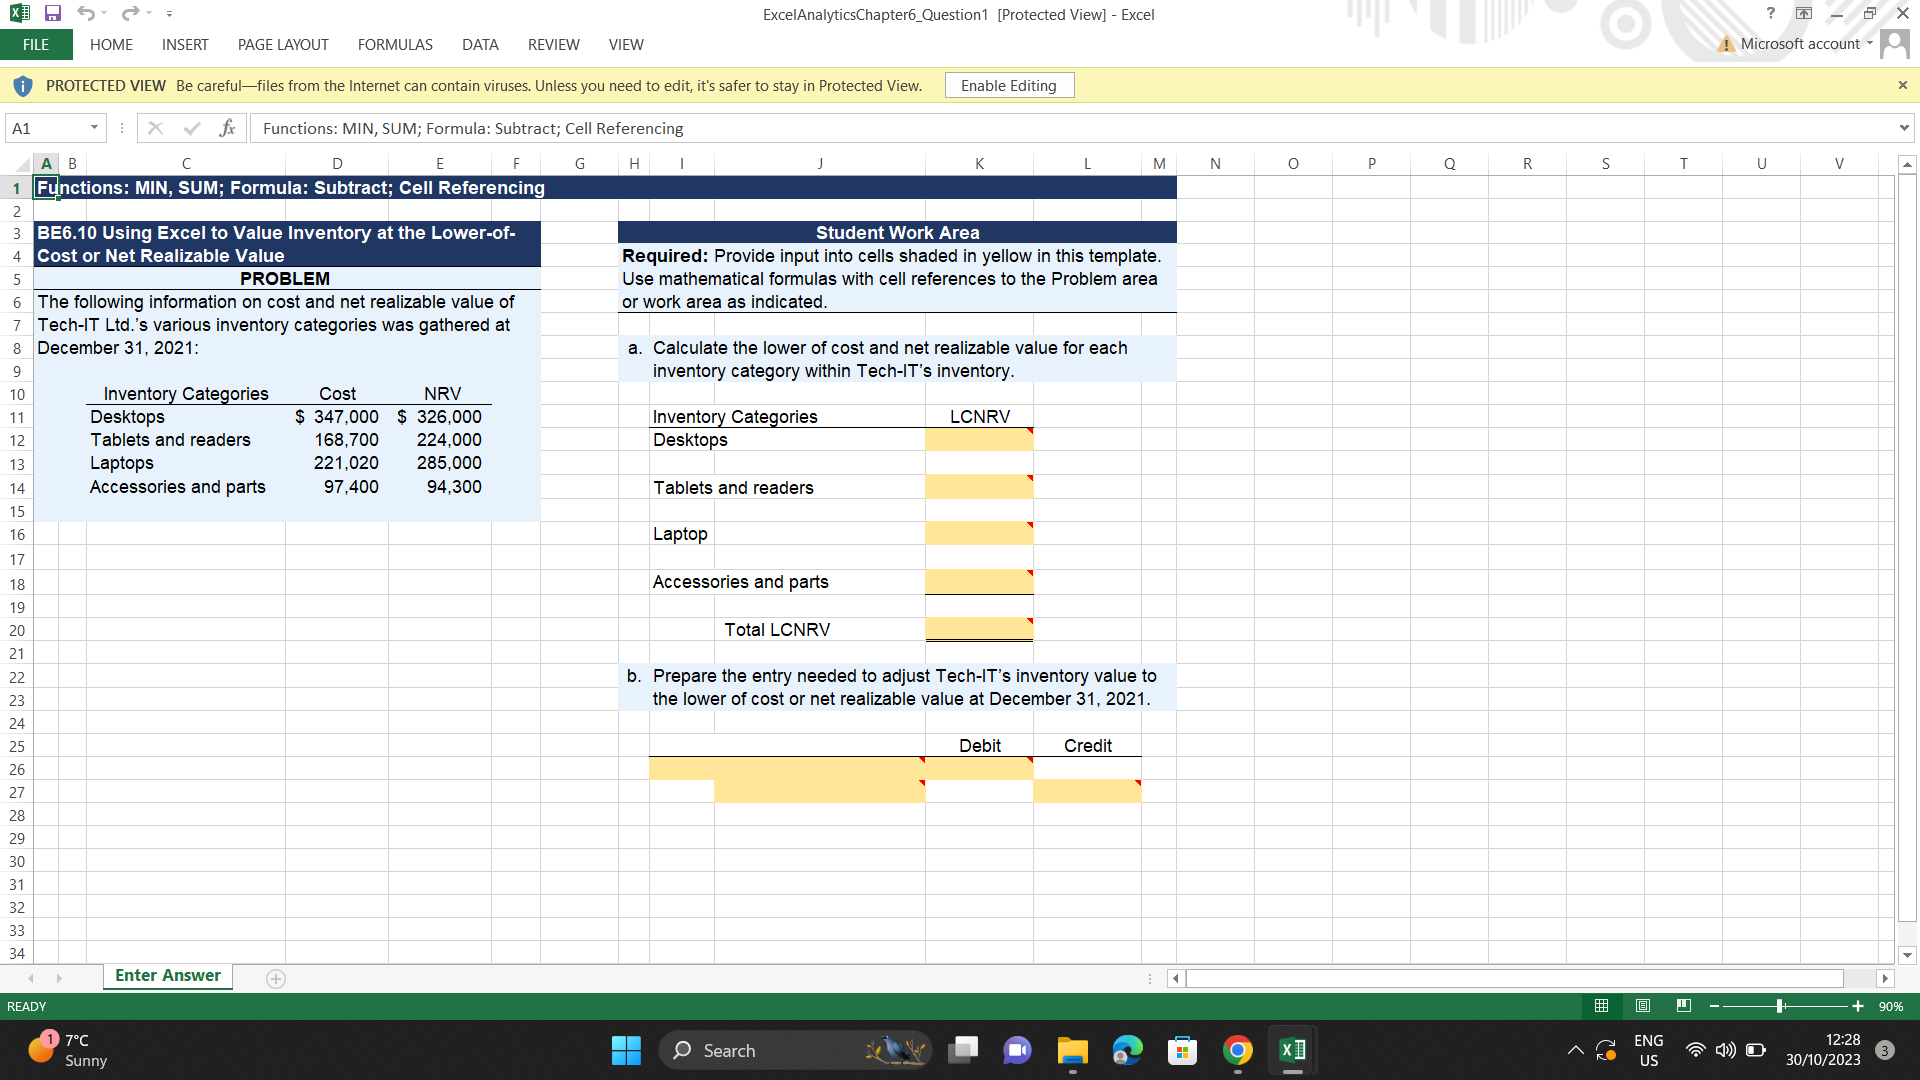Image resolution: width=1920 pixels, height=1080 pixels.
Task: Open the Insert Function dialog
Action: (x=228, y=128)
